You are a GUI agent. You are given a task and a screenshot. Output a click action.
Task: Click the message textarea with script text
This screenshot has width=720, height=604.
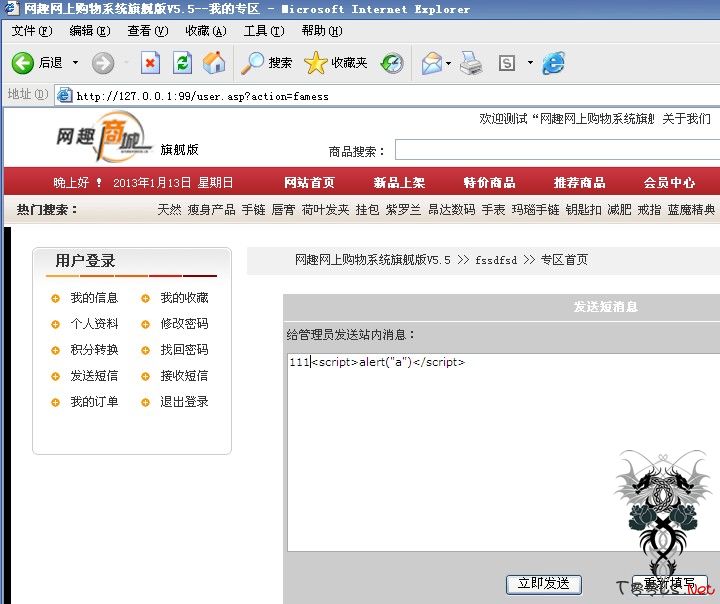click(504, 452)
